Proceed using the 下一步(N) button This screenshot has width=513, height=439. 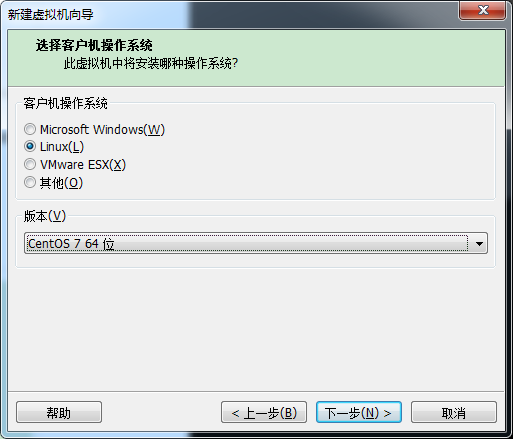click(x=359, y=413)
